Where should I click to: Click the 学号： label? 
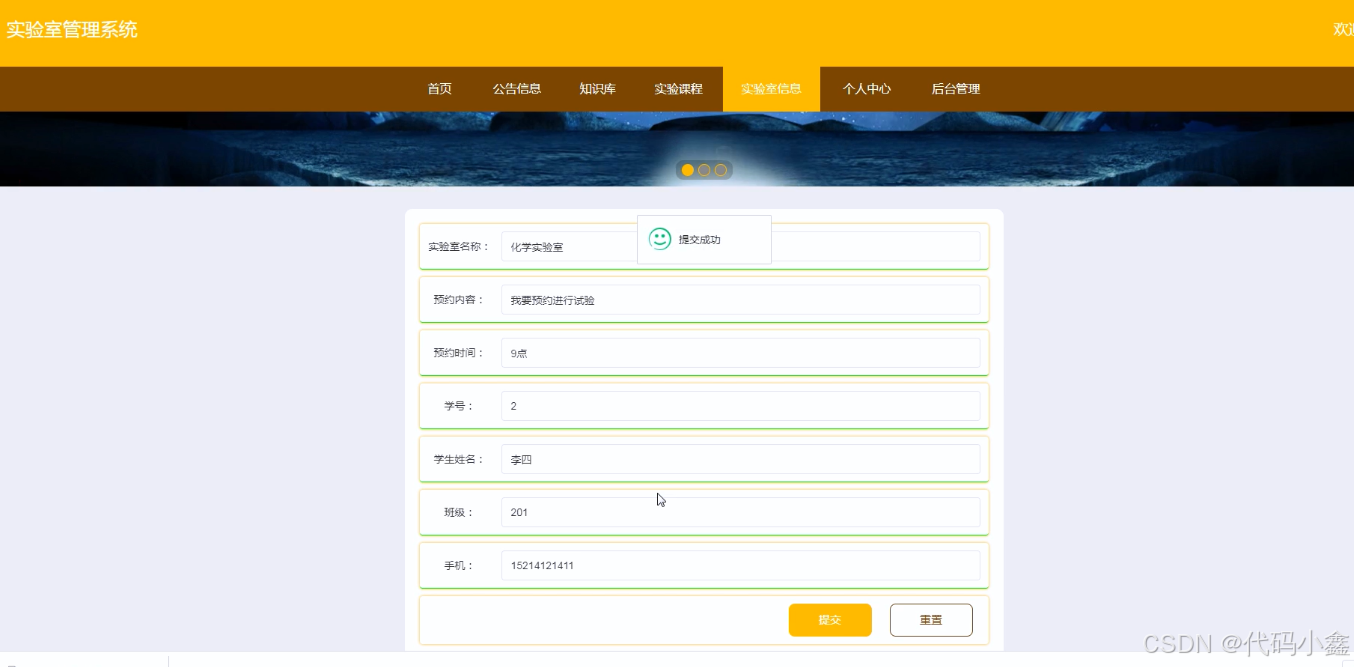(459, 406)
